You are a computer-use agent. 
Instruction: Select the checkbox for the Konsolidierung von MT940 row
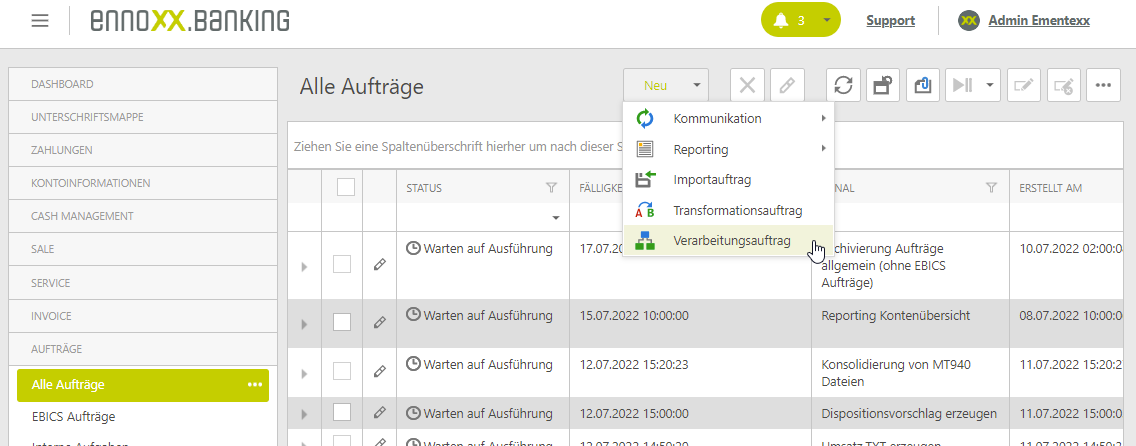click(342, 371)
